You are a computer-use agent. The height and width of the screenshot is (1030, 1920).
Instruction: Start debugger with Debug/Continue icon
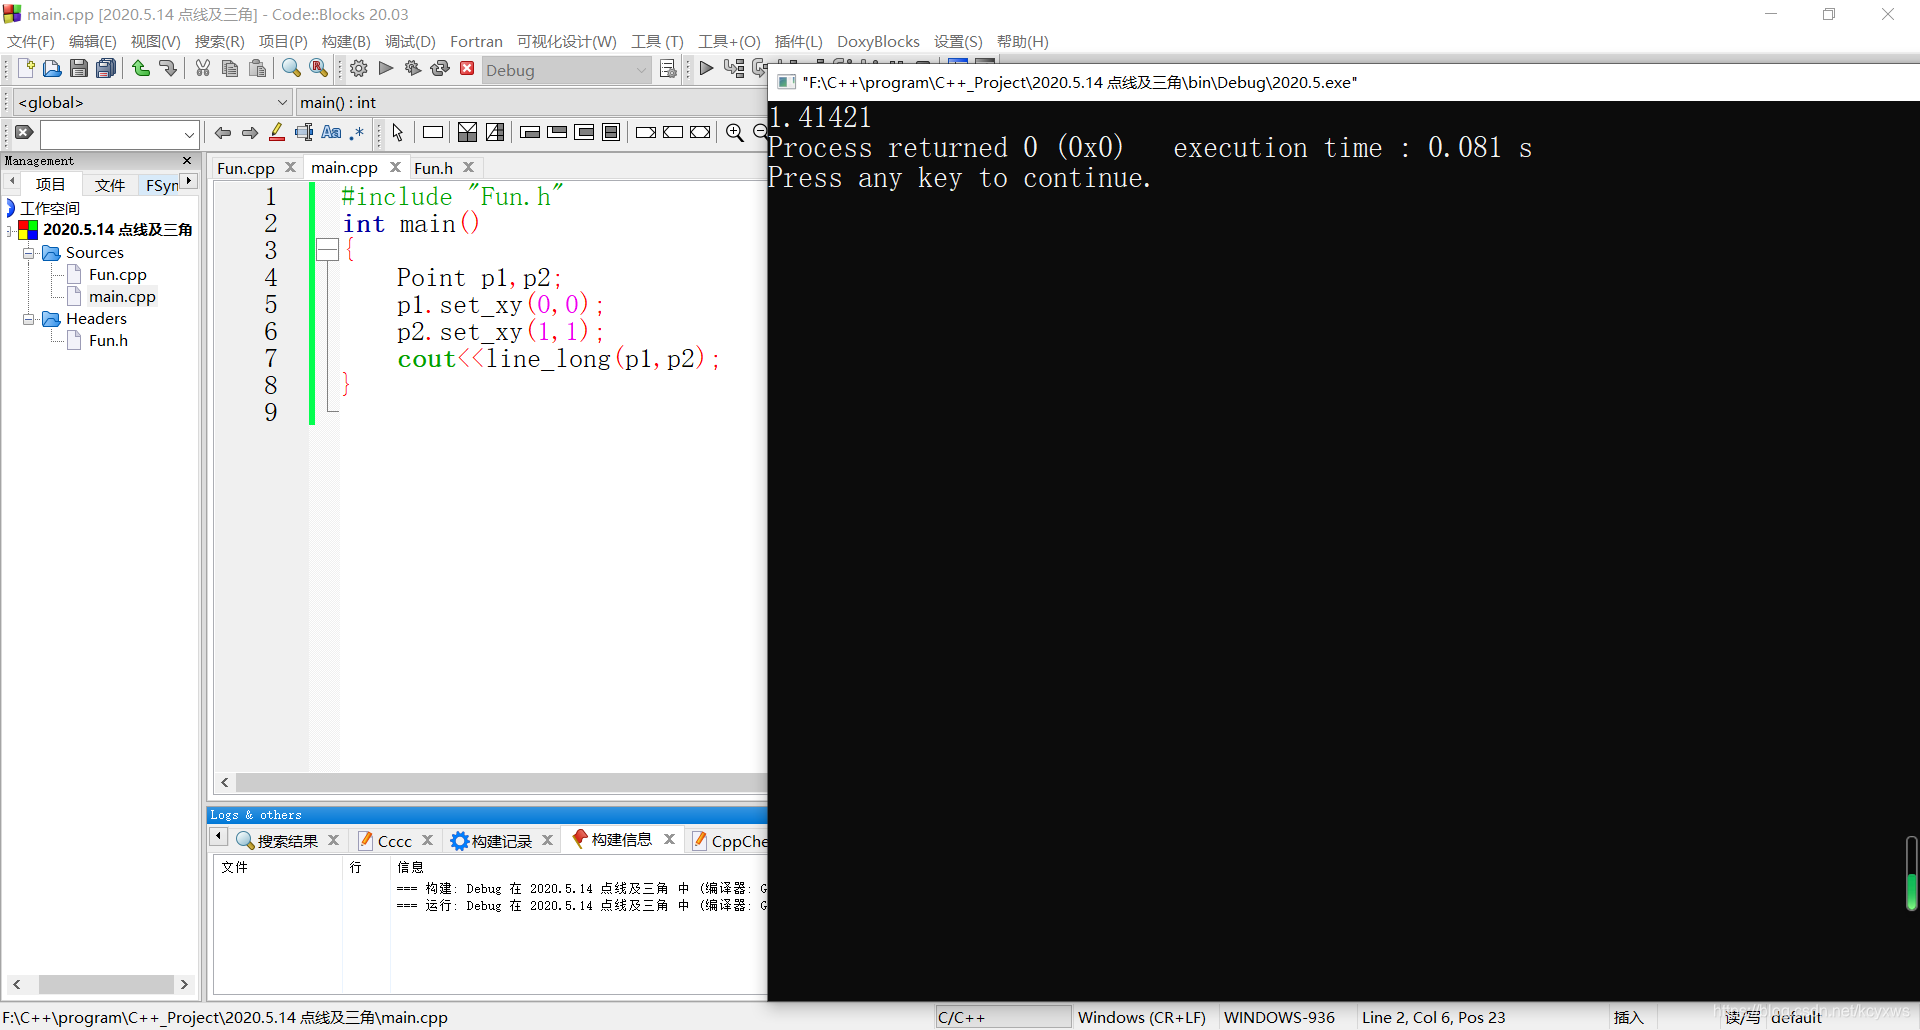707,68
